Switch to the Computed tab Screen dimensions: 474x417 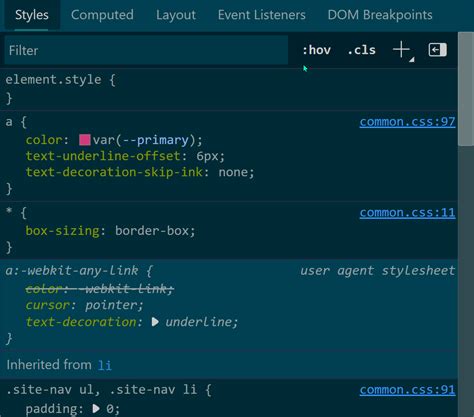click(102, 15)
